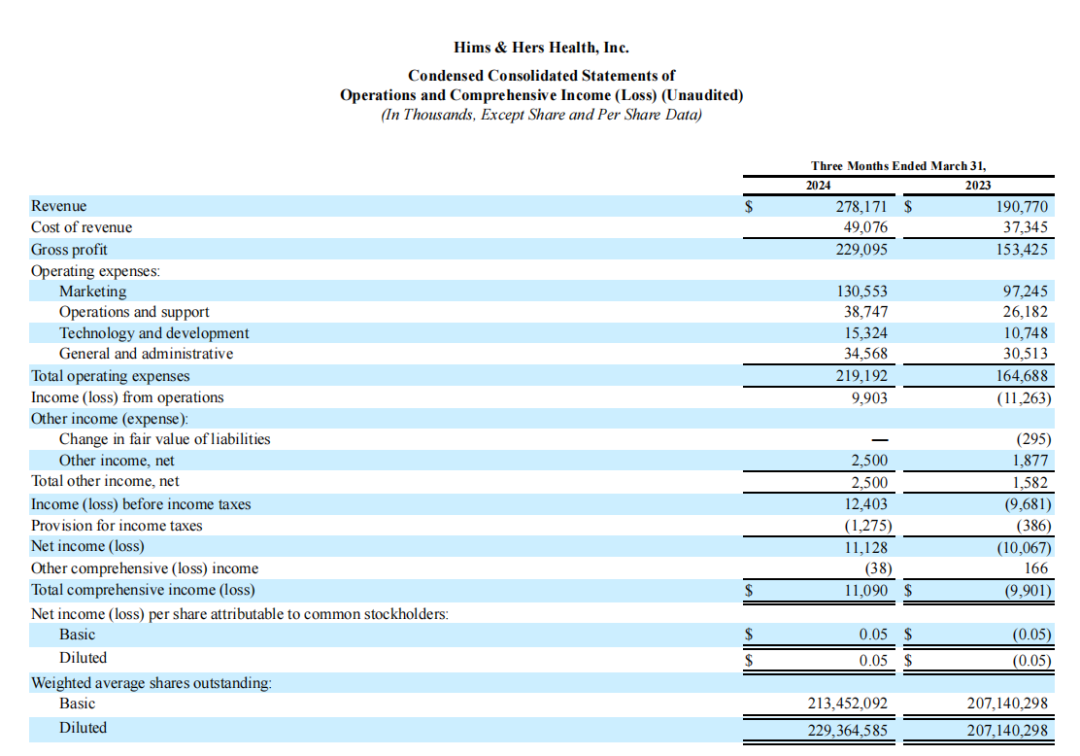Screen dimensions: 1080x756
Task: Click diluted shares value 229,364,585
Action: [848, 730]
